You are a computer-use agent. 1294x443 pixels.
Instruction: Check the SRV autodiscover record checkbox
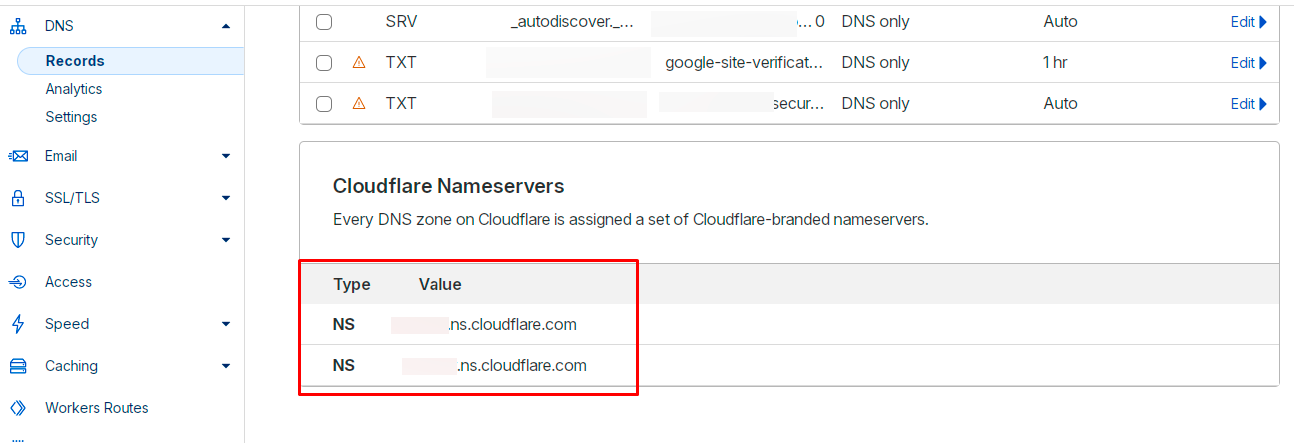coord(324,21)
